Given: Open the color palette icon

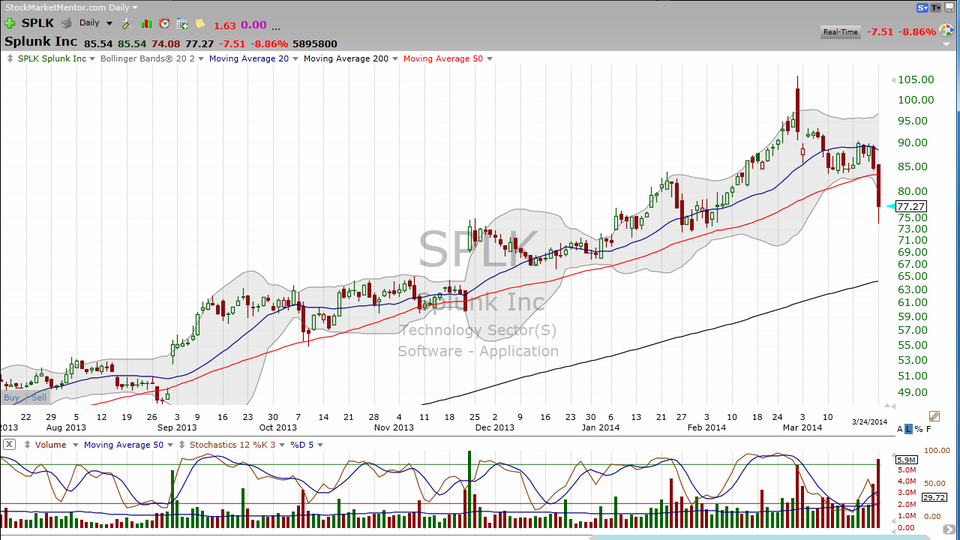Looking at the screenshot, I should tap(947, 30).
